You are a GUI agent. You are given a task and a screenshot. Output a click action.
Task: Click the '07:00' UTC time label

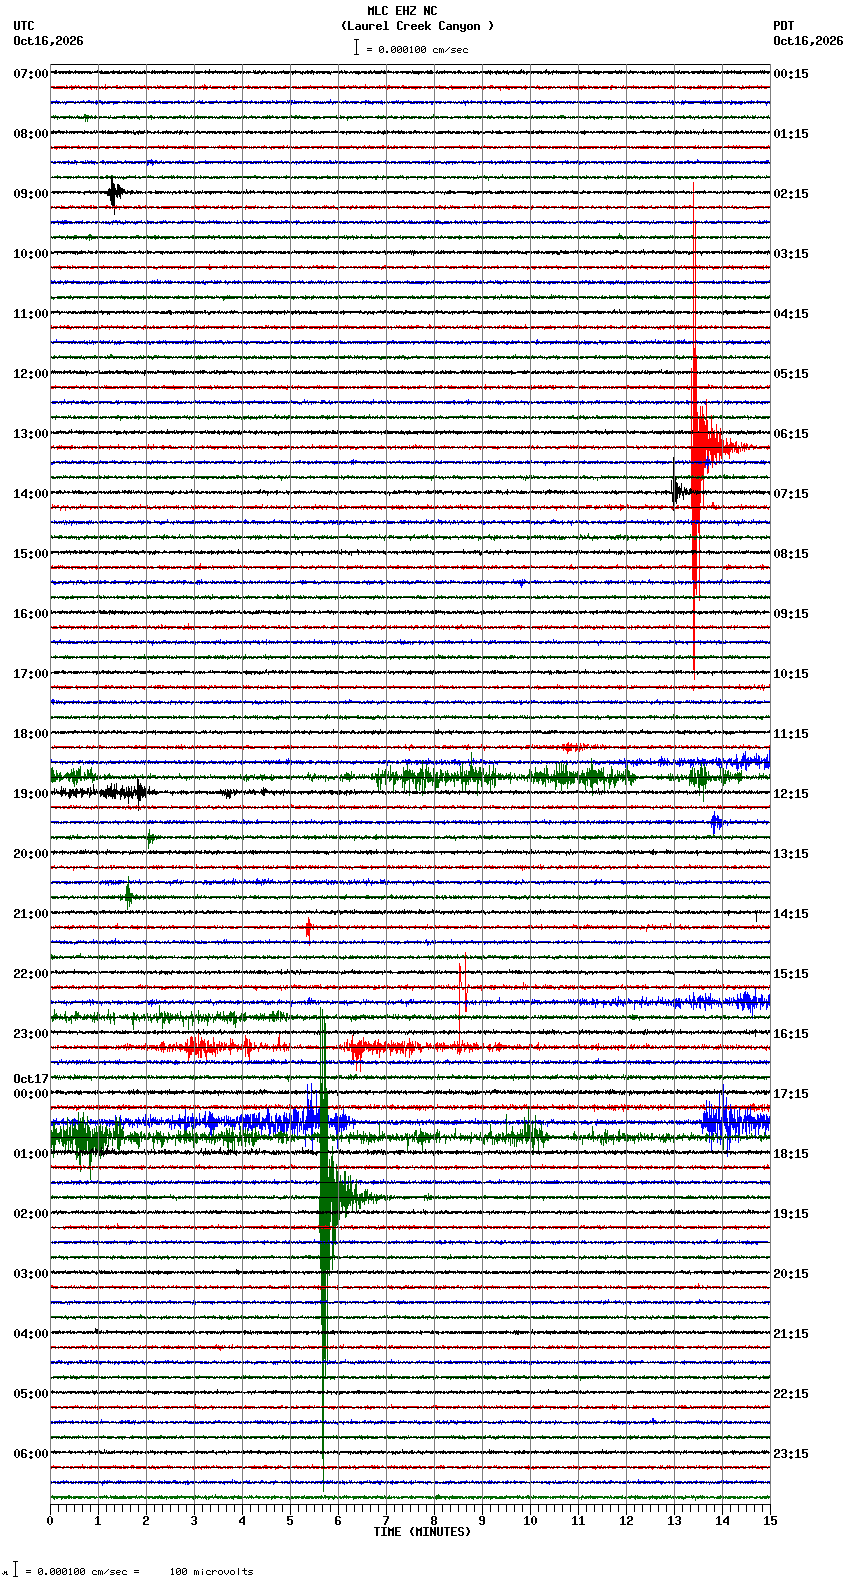tap(31, 74)
